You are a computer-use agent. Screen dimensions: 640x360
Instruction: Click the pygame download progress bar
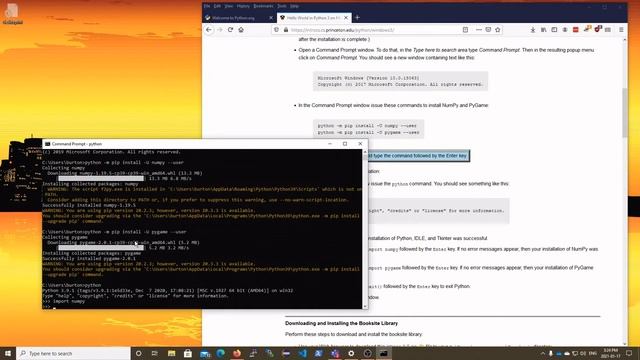(101, 248)
